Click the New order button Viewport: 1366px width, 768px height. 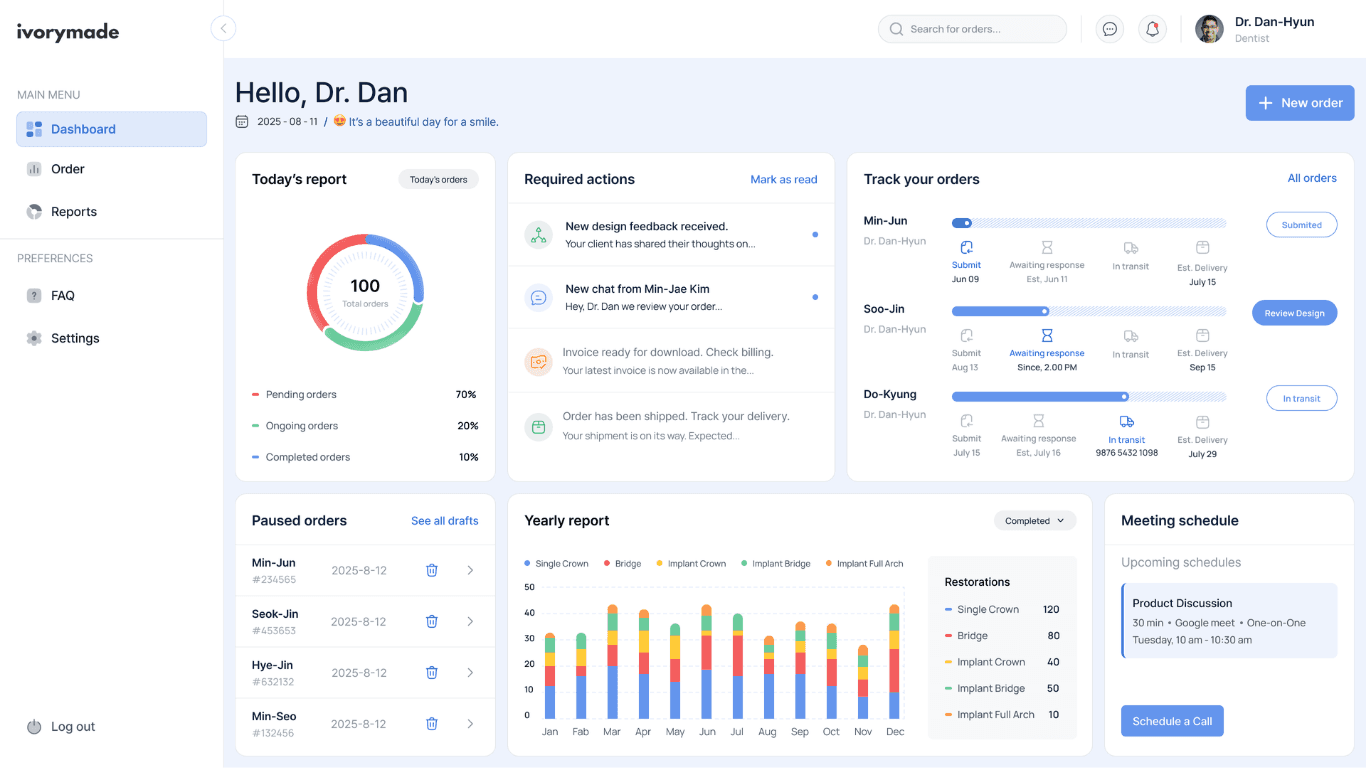click(1299, 102)
